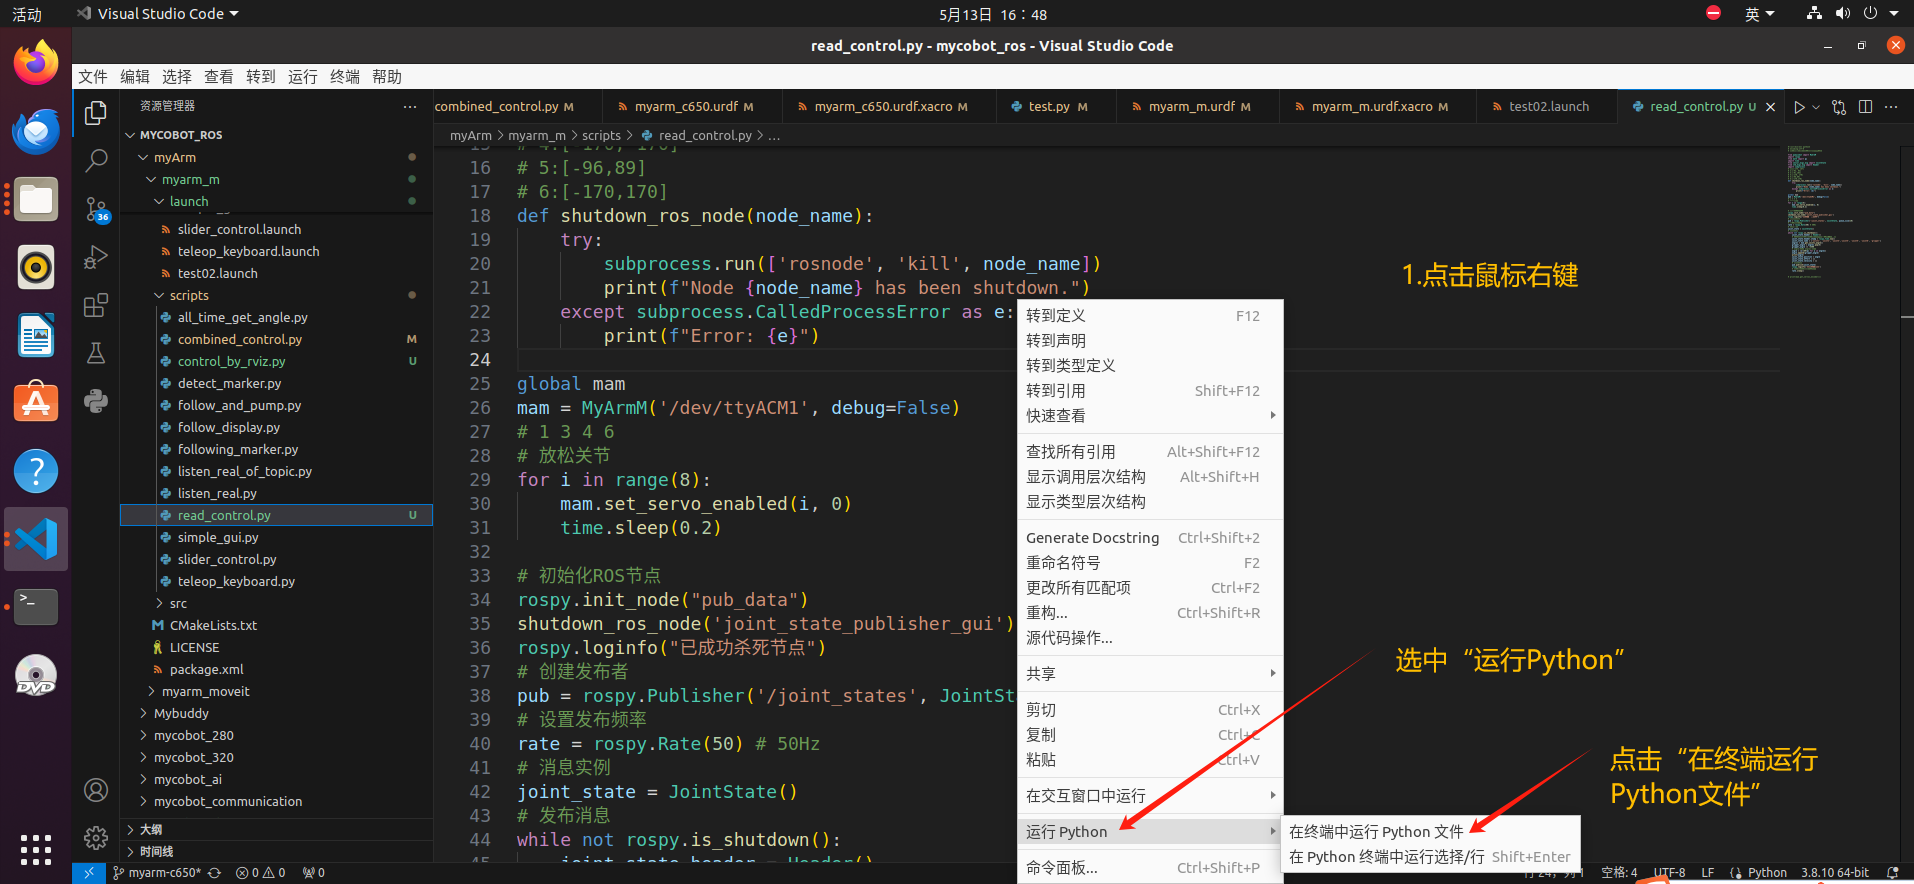
Task: Open Rhythmbox from the dock
Action: click(36, 267)
